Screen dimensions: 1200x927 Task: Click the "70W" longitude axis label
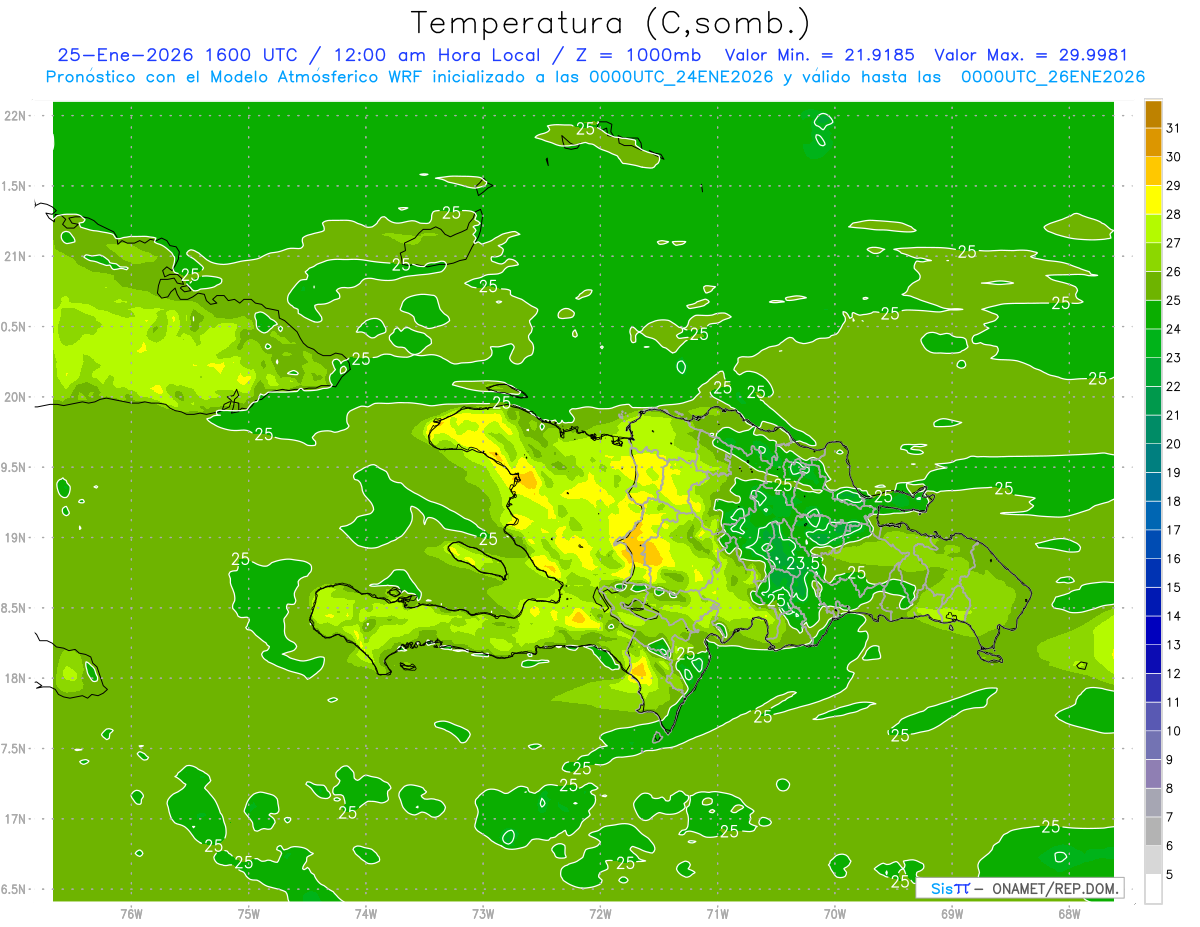tap(835, 914)
